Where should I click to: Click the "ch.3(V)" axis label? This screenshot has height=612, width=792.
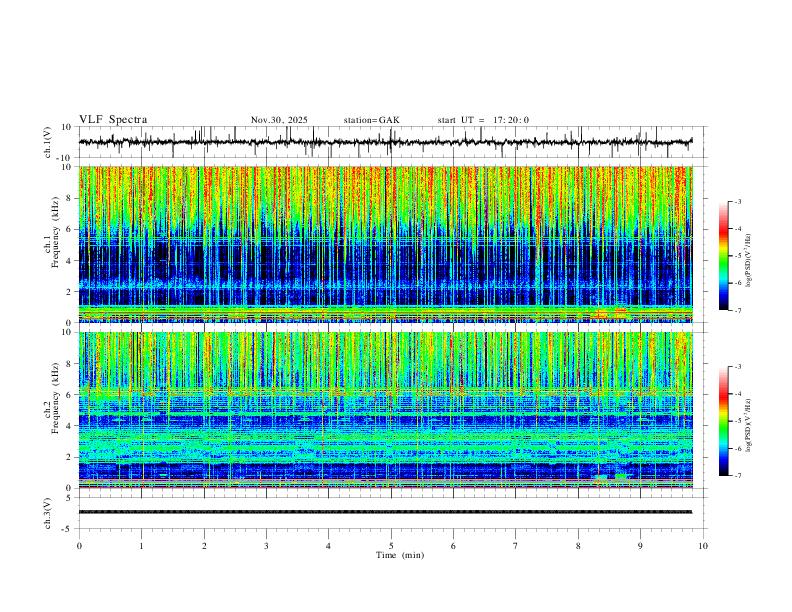(x=48, y=513)
